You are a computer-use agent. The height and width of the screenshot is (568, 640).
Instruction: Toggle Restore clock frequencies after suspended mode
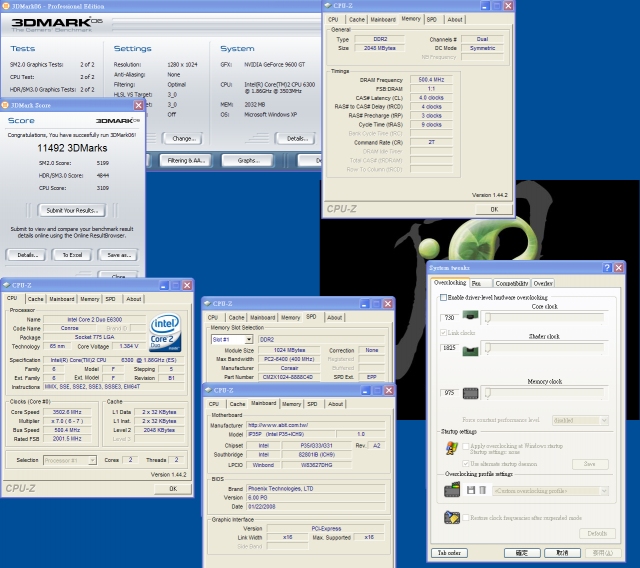pyautogui.click(x=465, y=517)
